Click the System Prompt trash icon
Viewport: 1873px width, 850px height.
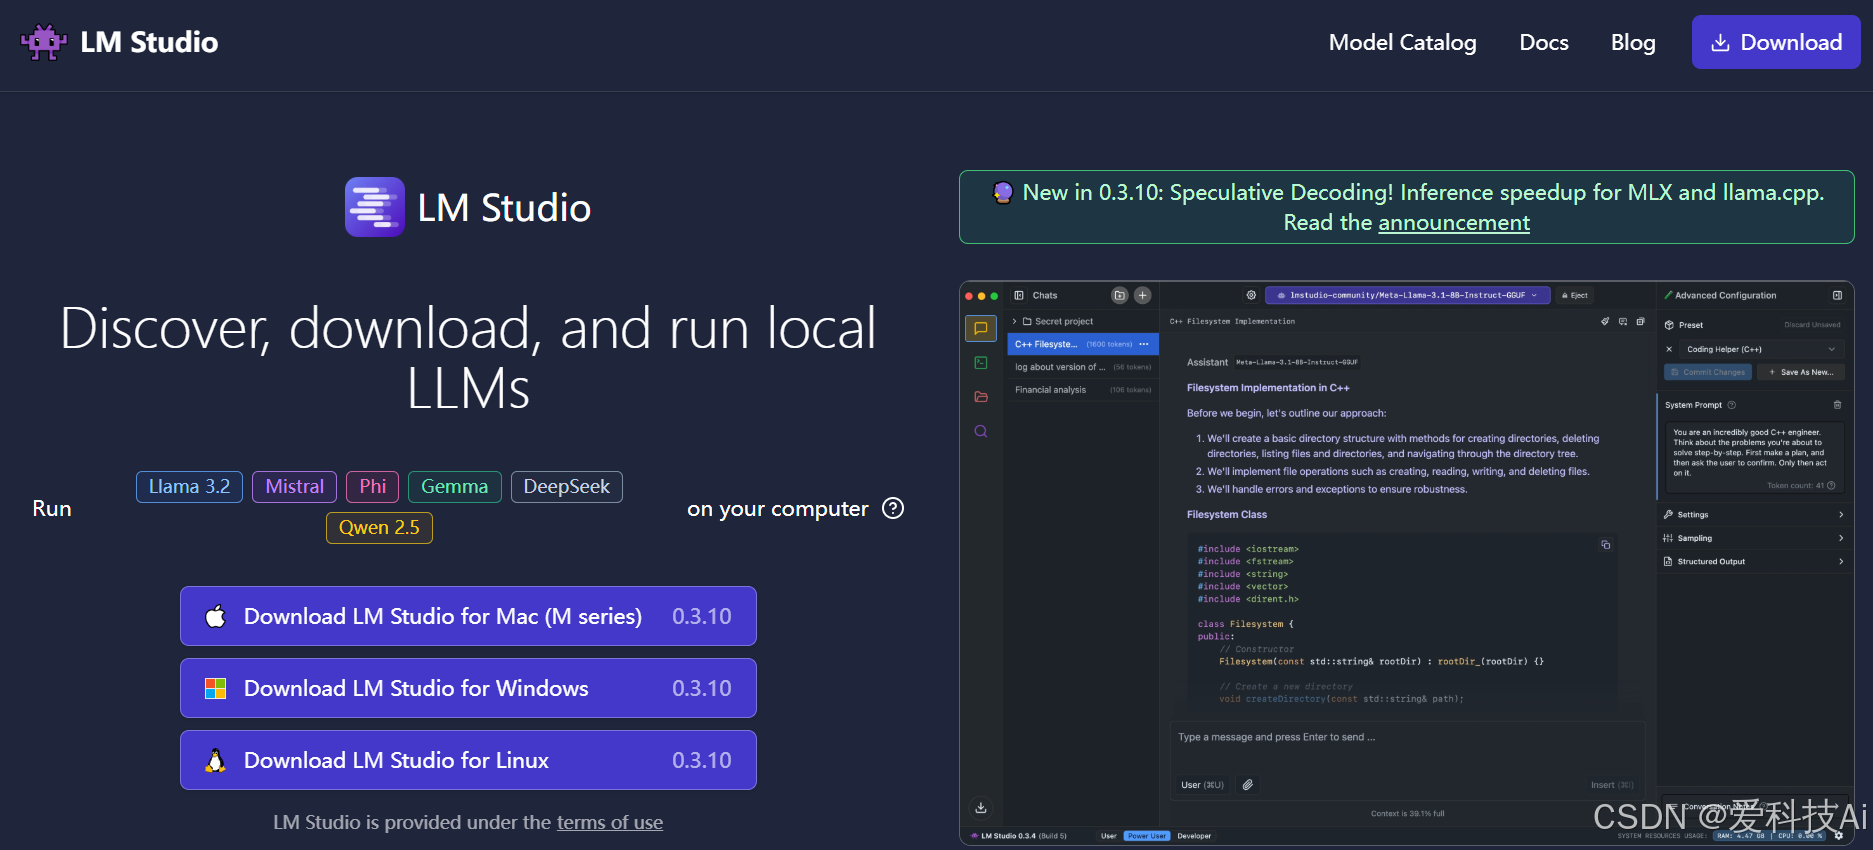(x=1837, y=405)
